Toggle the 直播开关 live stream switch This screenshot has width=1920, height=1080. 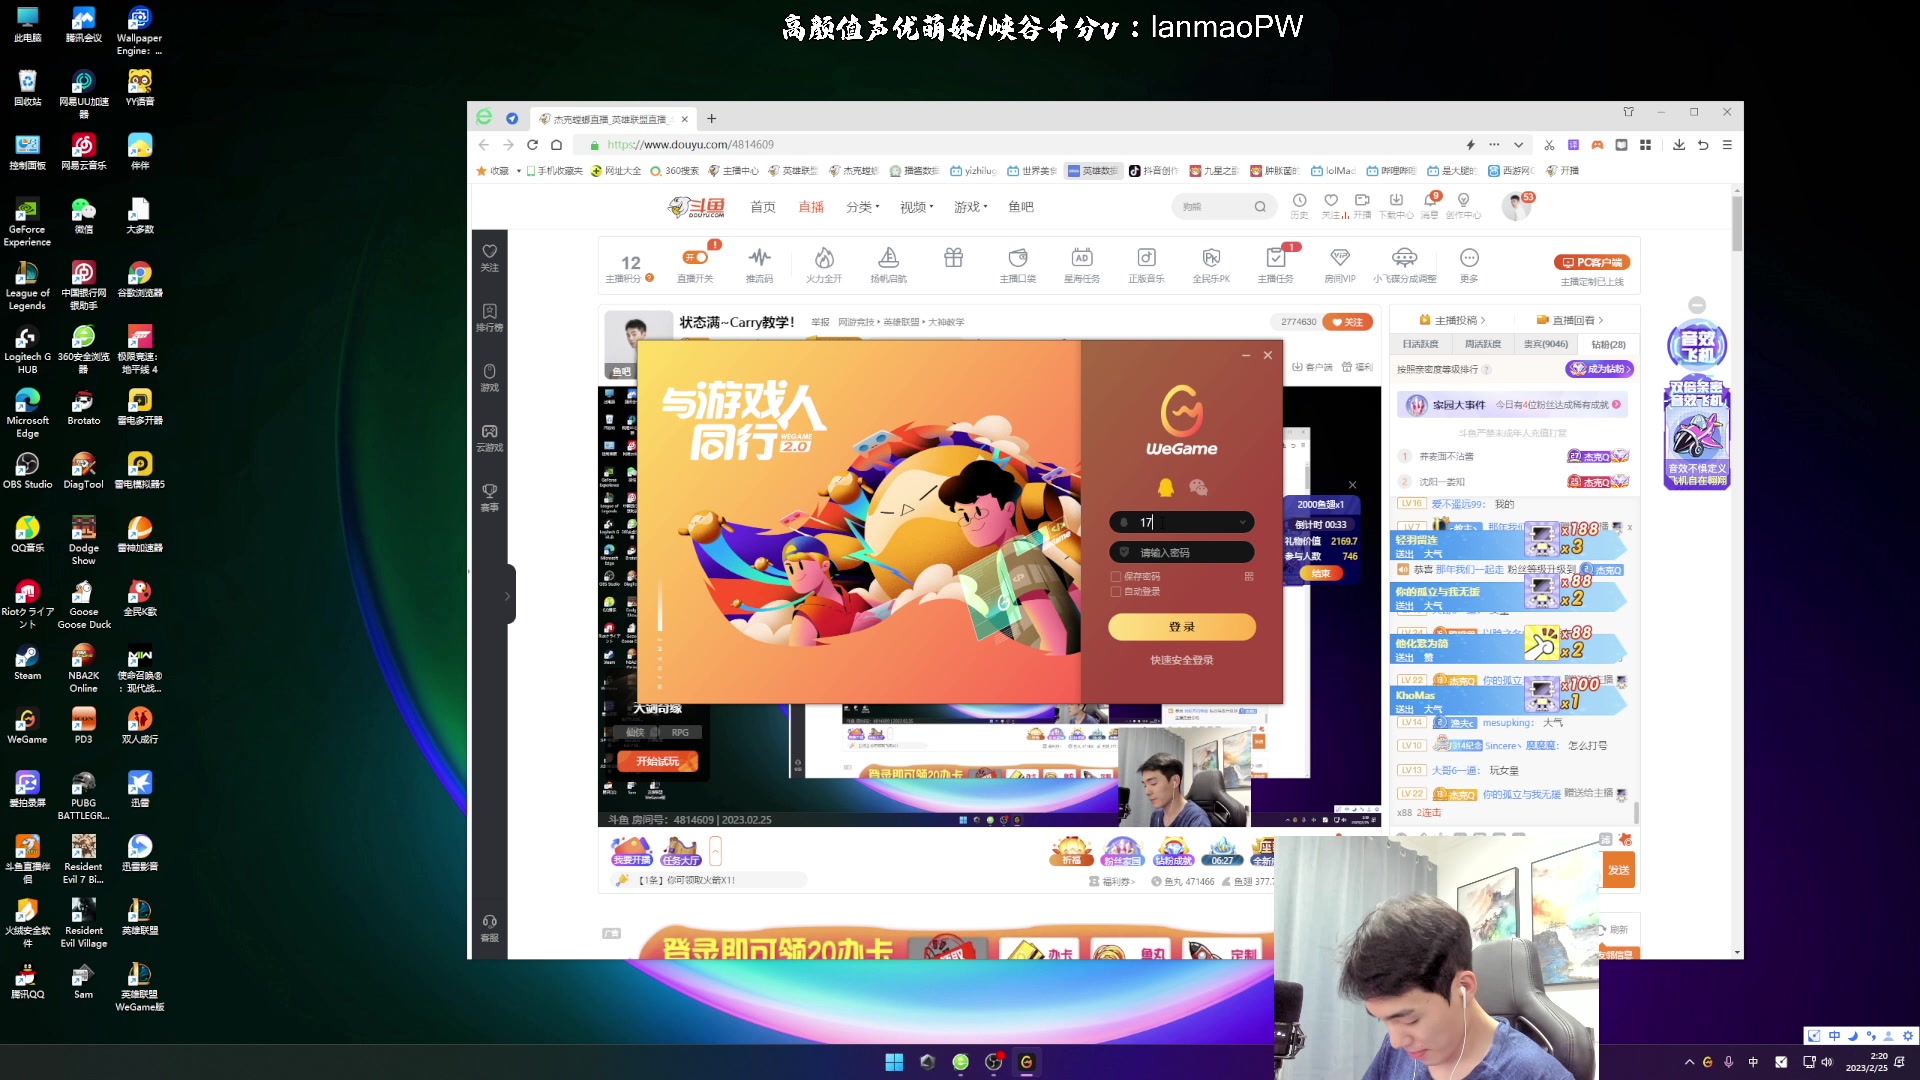click(x=696, y=255)
